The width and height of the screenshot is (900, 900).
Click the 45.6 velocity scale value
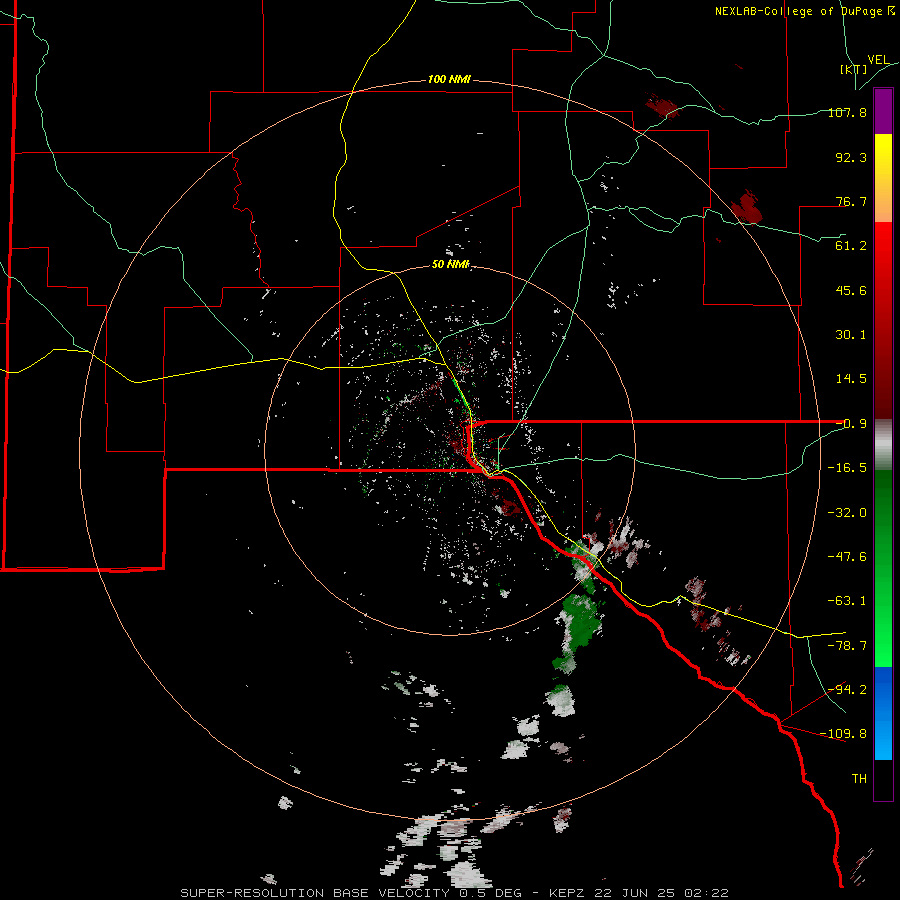point(851,290)
